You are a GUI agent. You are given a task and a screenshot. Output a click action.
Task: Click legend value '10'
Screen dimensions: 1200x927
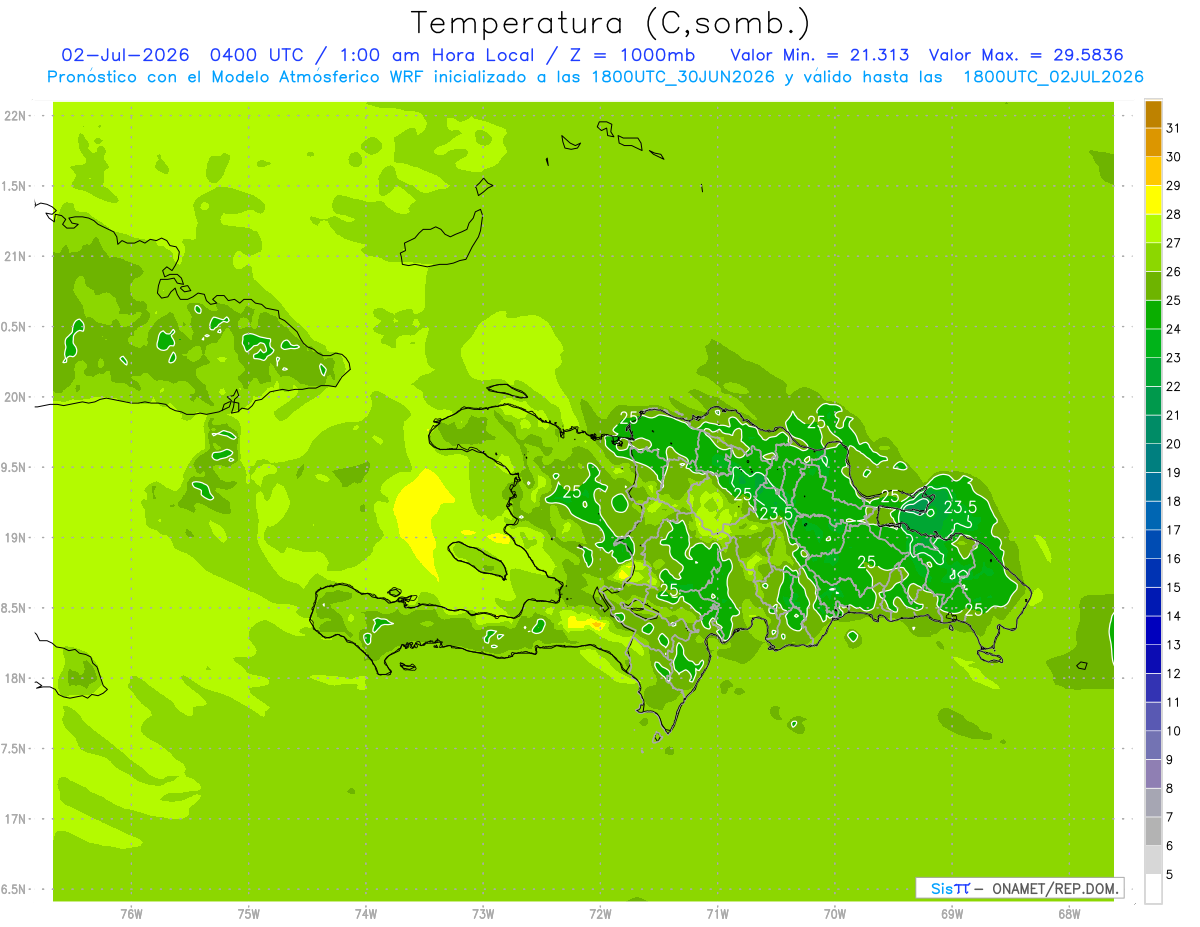click(x=1174, y=731)
